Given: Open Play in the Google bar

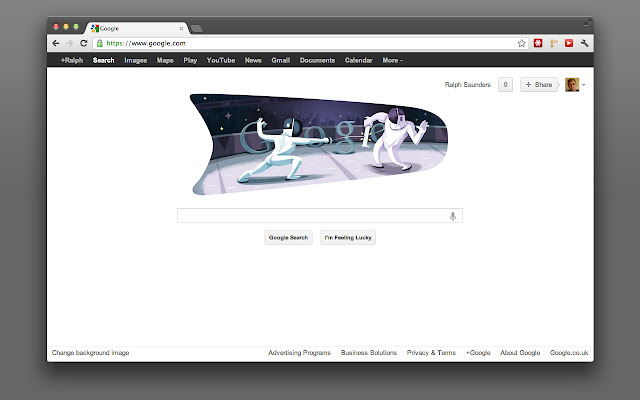Looking at the screenshot, I should pos(190,60).
